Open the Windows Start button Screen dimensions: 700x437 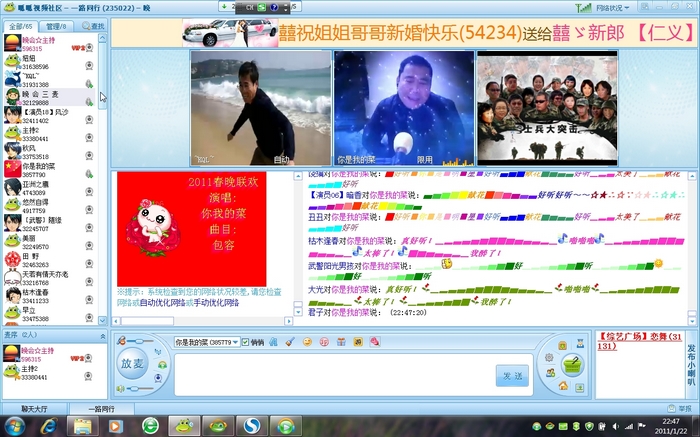[x=15, y=426]
